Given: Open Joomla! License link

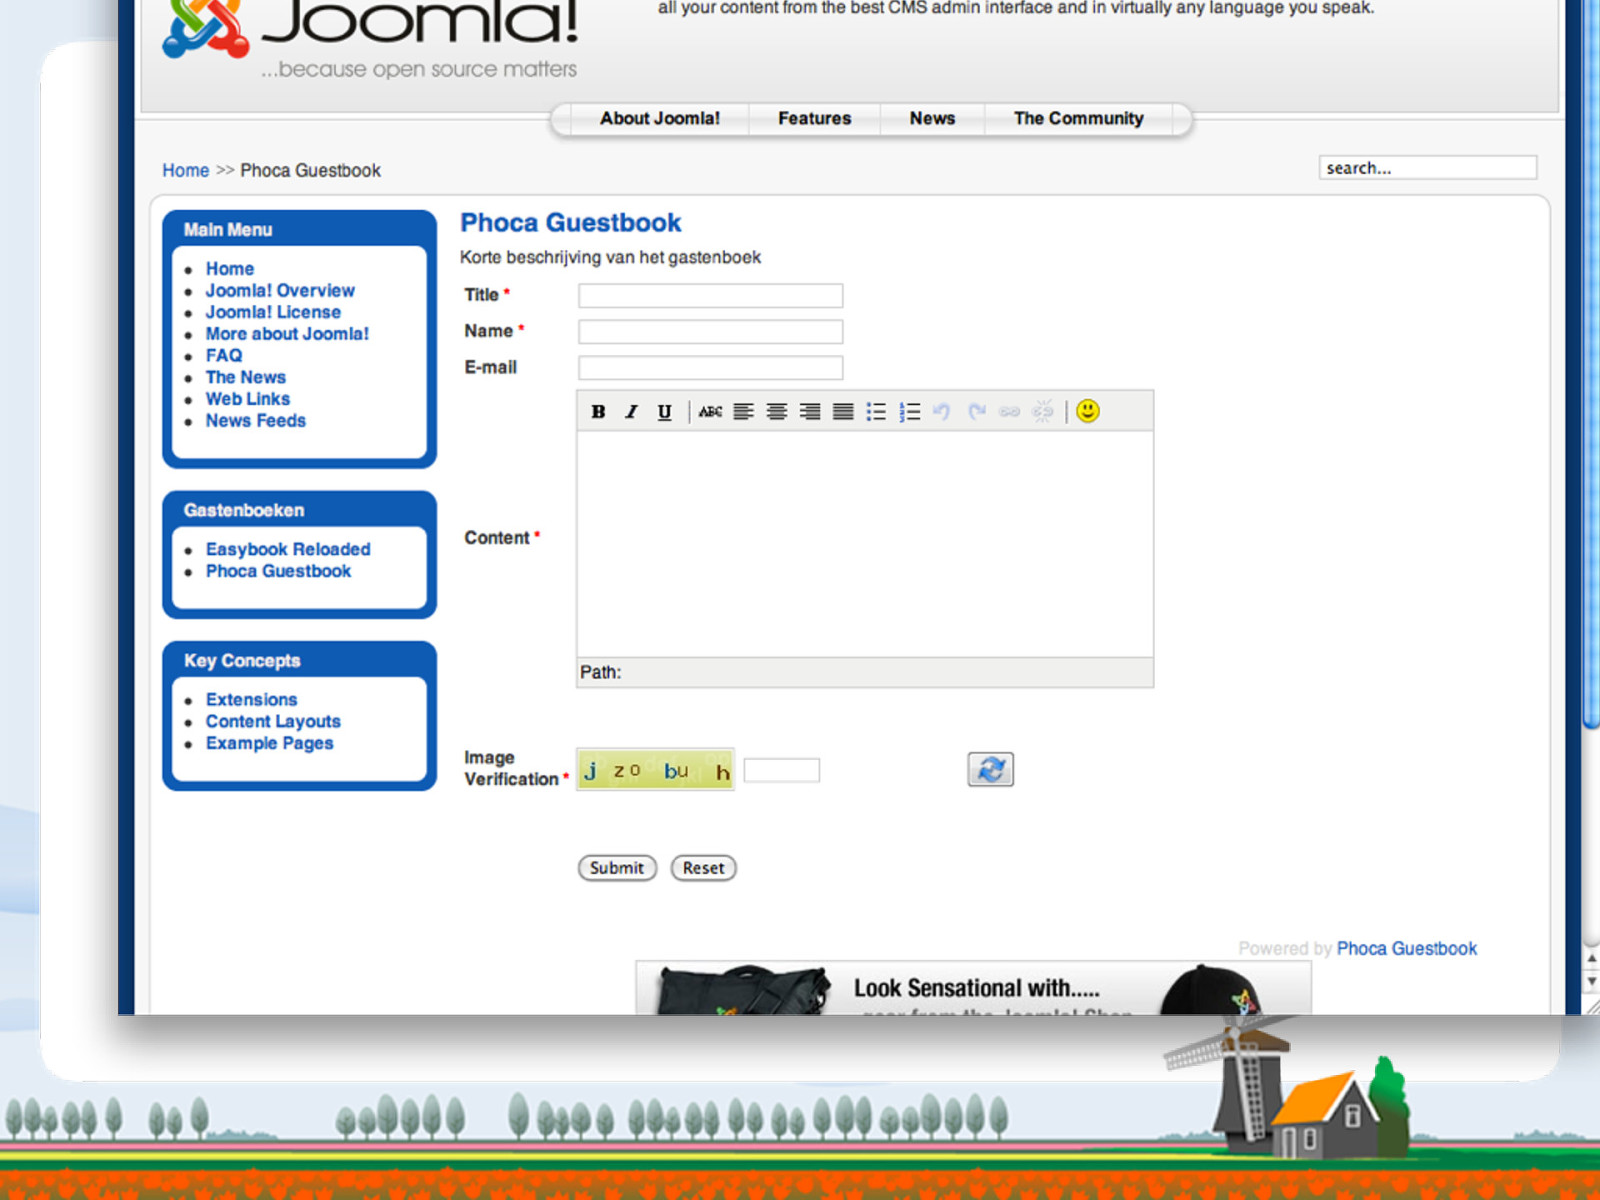Looking at the screenshot, I should (x=273, y=312).
